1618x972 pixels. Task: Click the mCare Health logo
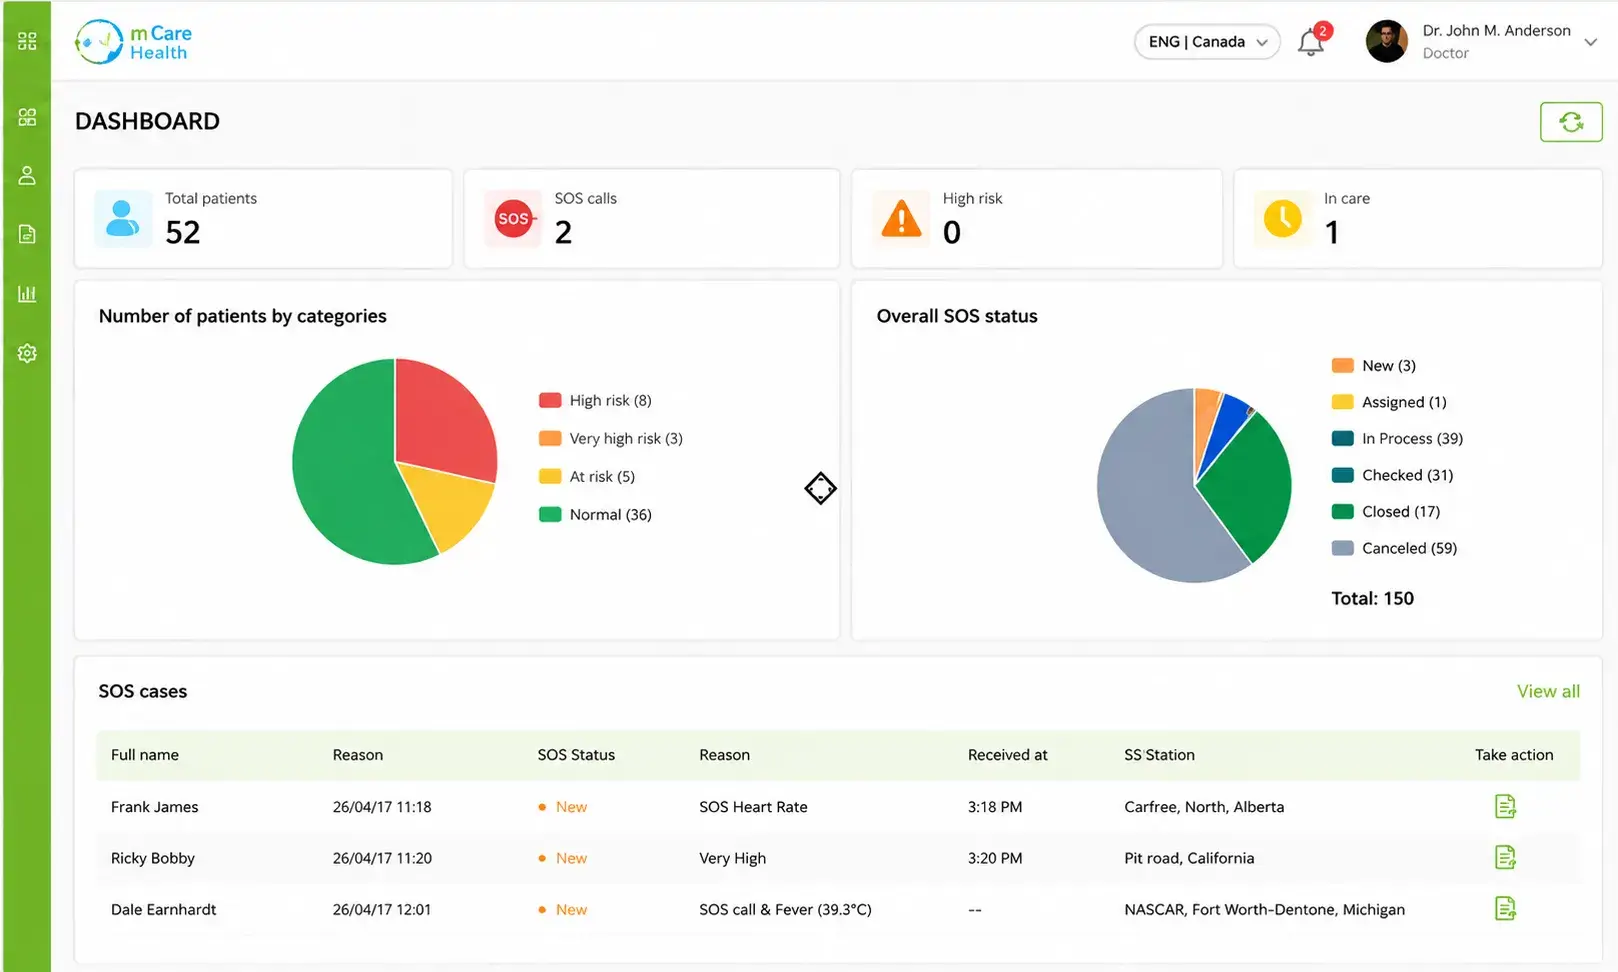pos(134,42)
